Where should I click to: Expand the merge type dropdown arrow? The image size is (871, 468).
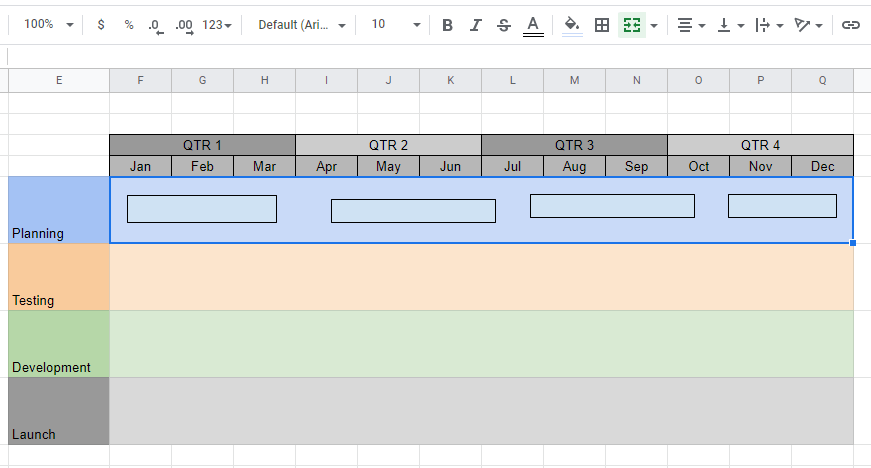tap(654, 25)
